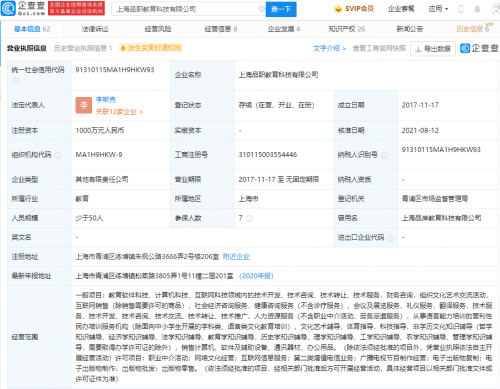Select registered capital 1000万元人民币
This screenshot has width=500, height=389.
coord(100,130)
